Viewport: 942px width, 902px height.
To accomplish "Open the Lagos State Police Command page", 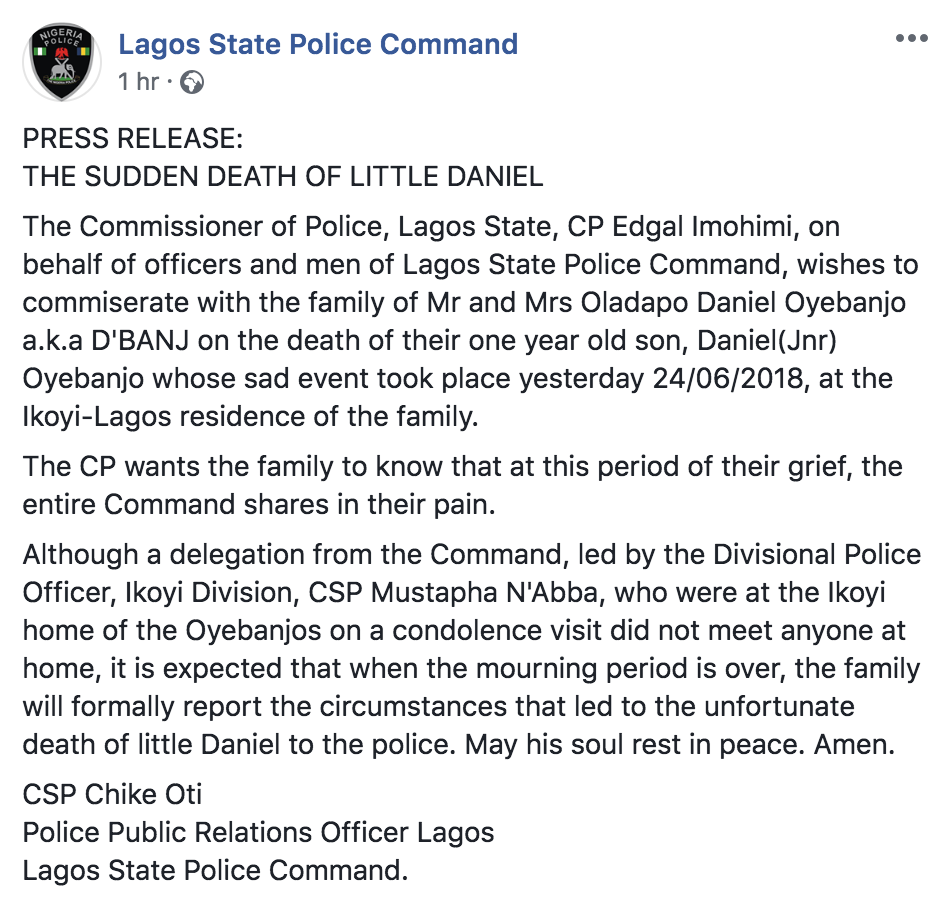I will 319,43.
